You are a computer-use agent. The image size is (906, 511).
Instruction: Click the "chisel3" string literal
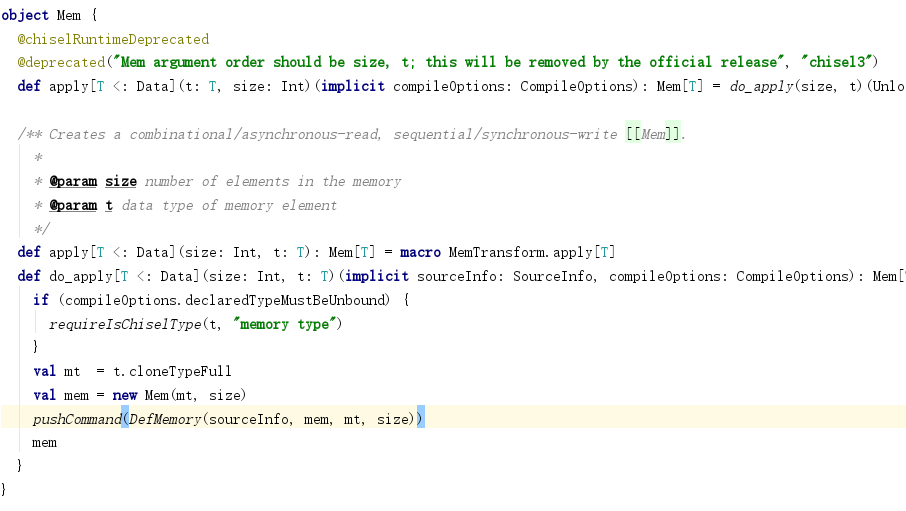click(836, 62)
